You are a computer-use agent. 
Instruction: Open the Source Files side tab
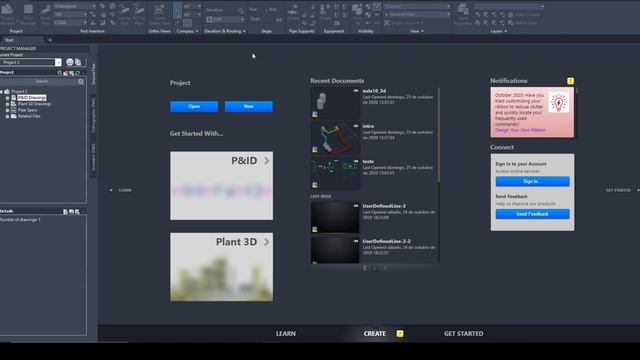pyautogui.click(x=93, y=73)
